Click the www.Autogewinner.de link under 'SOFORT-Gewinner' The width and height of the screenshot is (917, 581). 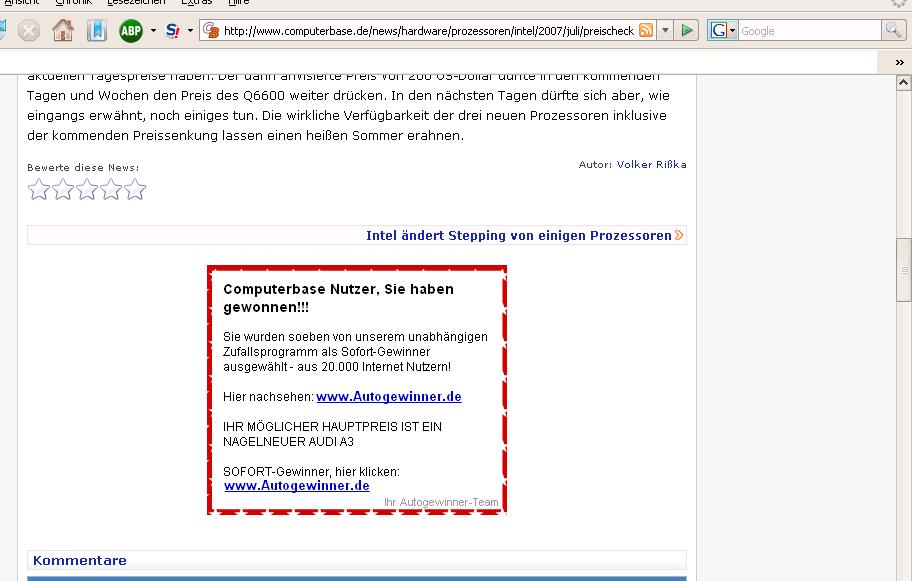(x=297, y=486)
